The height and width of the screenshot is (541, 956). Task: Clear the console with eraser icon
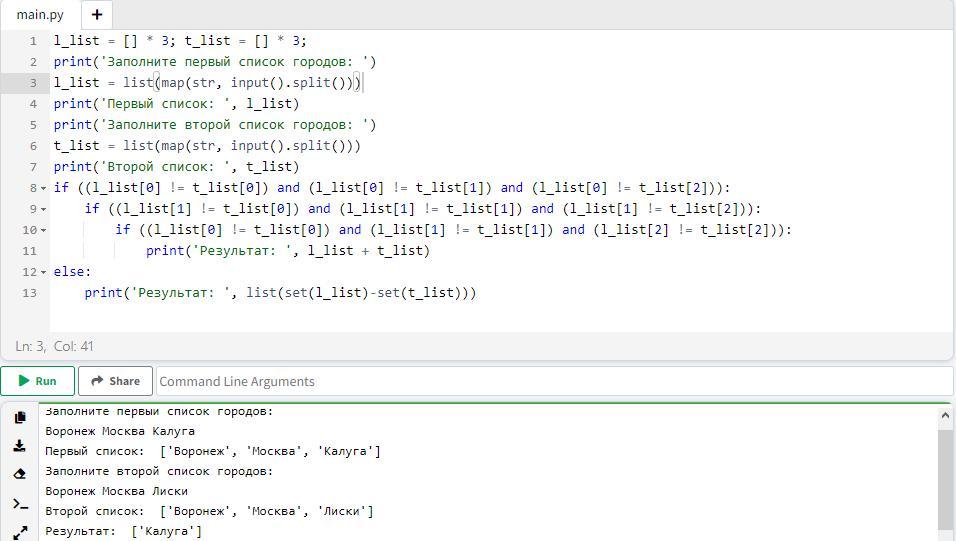tap(20, 474)
